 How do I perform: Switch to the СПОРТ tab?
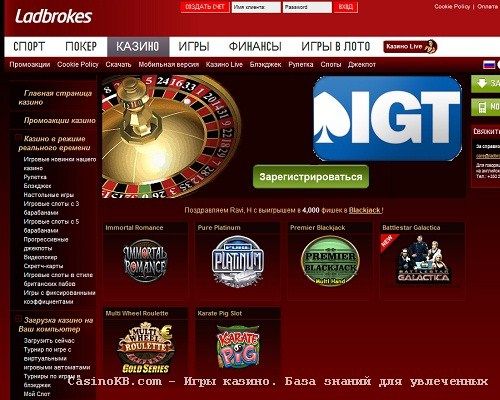29,47
